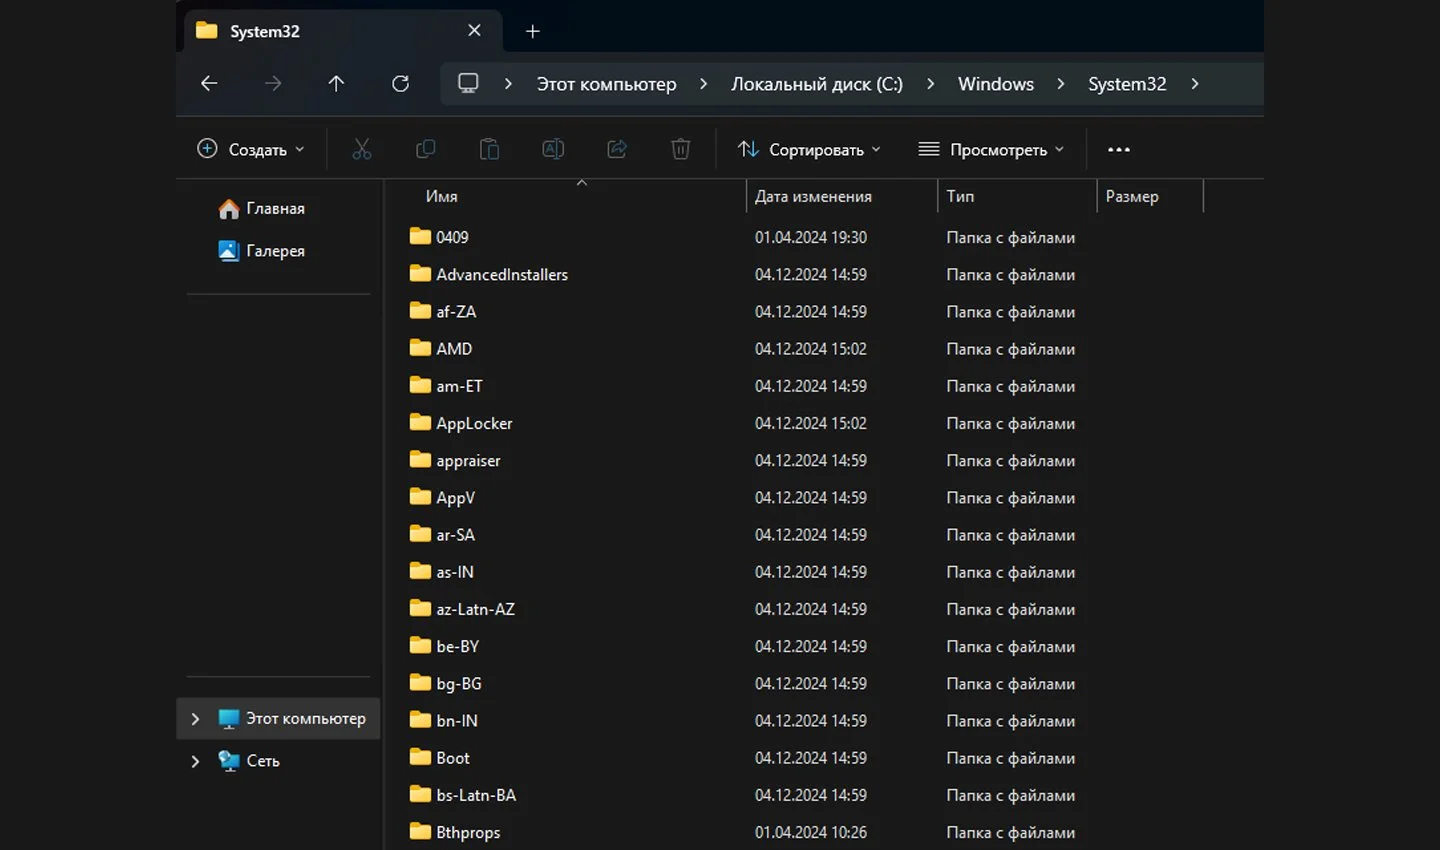Image resolution: width=1440 pixels, height=850 pixels.
Task: Select the AppLocker folder
Action: (474, 423)
